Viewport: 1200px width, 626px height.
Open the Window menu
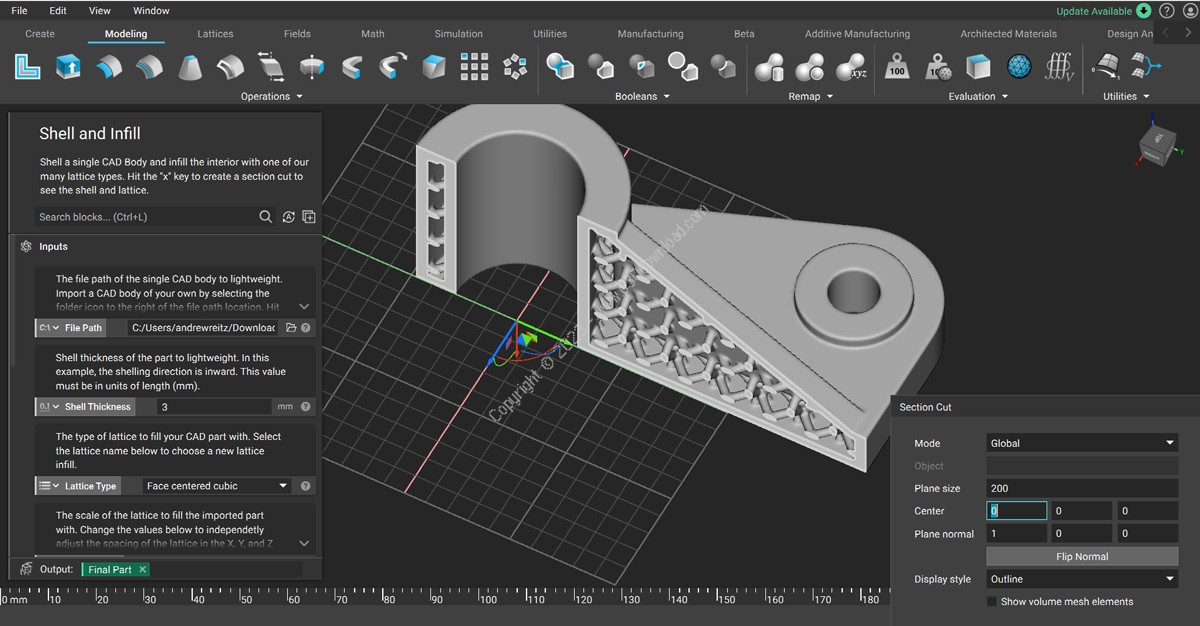[x=151, y=11]
